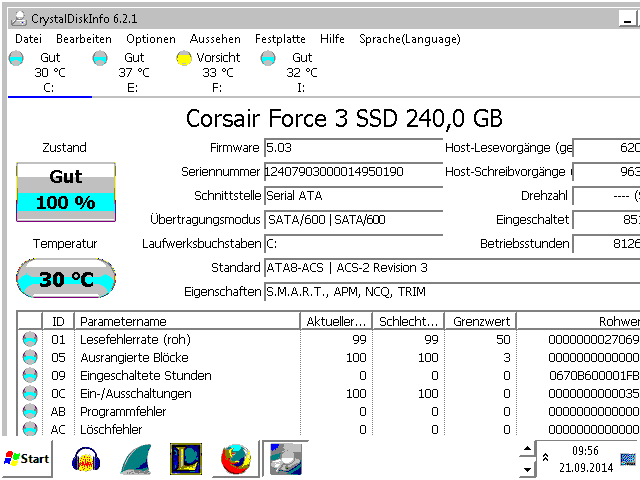Image resolution: width=640 pixels, height=480 pixels.
Task: Click the Host-Lesevorgänge value field
Action: [606, 148]
